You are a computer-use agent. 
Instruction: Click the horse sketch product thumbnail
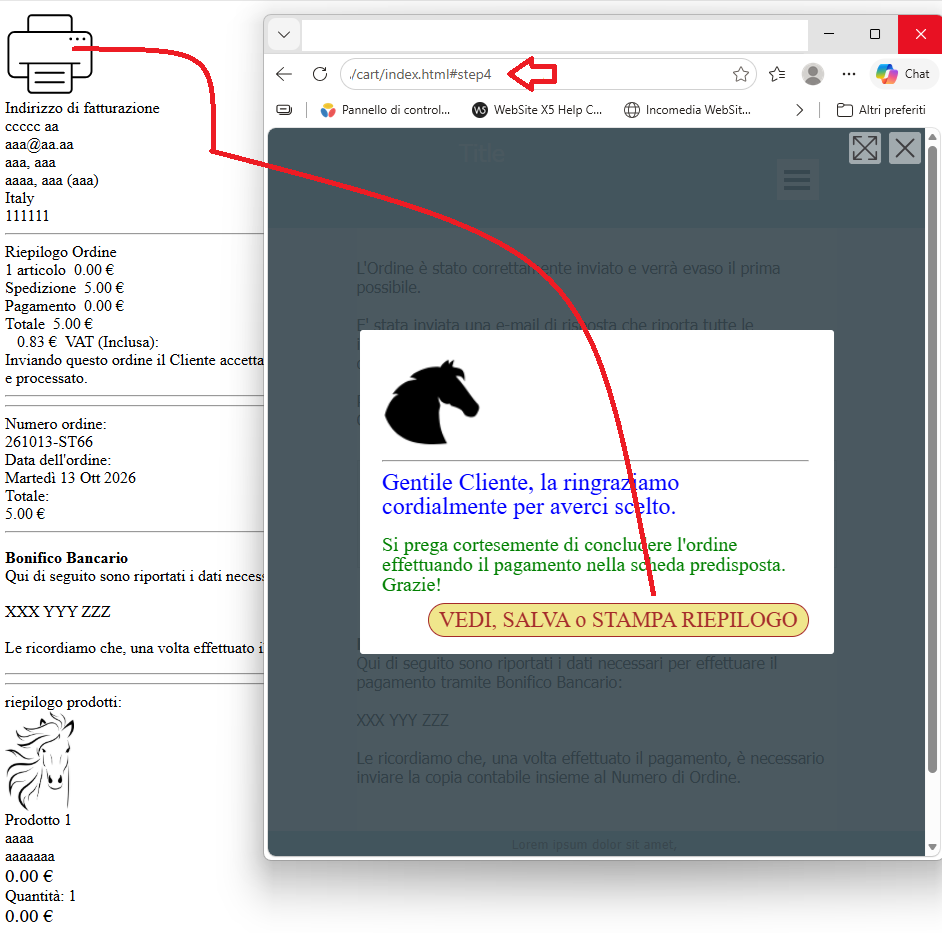[40, 761]
